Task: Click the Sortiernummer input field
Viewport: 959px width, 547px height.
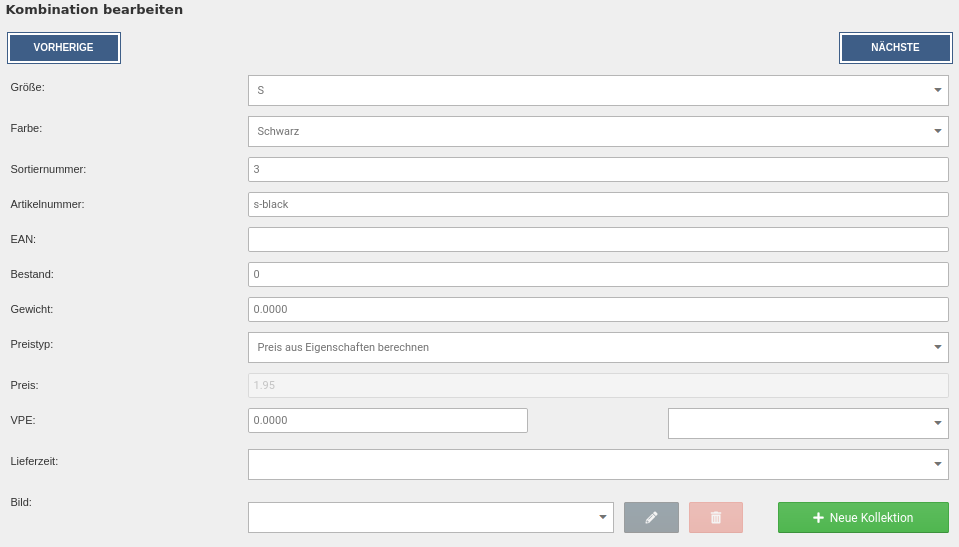Action: (x=597, y=169)
